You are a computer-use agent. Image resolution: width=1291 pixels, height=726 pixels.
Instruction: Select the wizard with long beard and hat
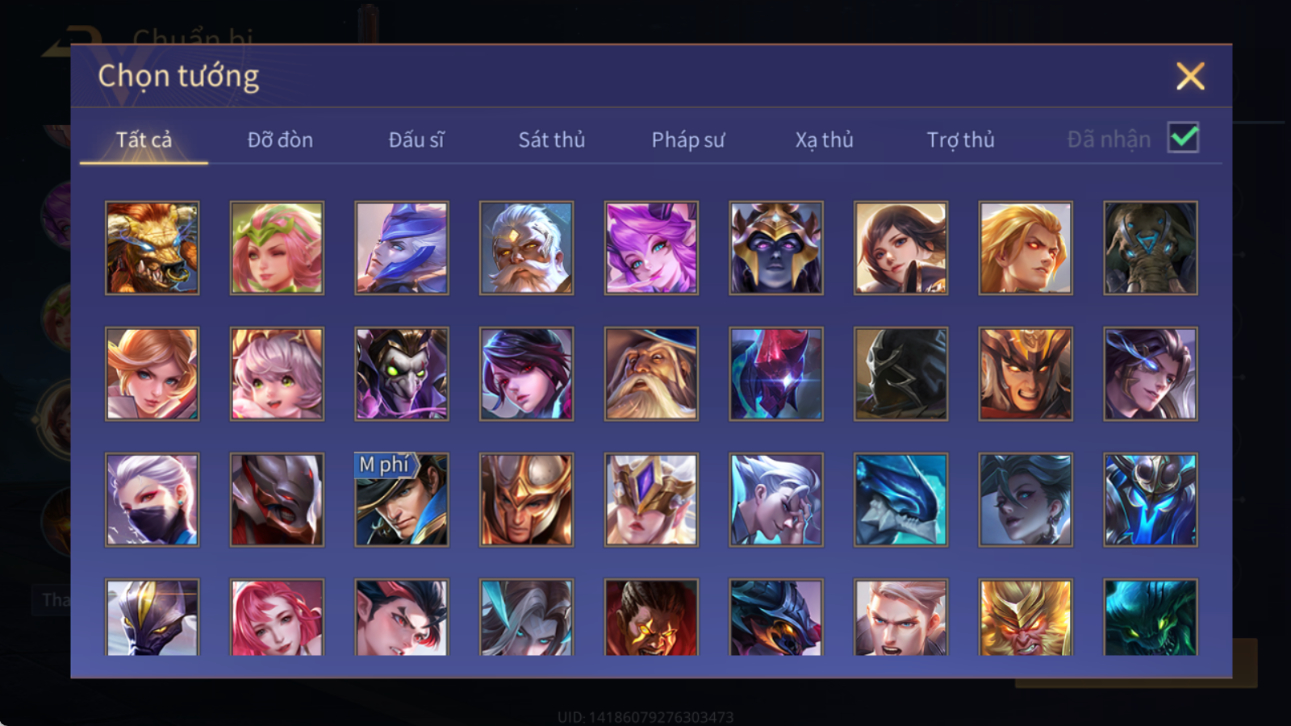(x=651, y=374)
